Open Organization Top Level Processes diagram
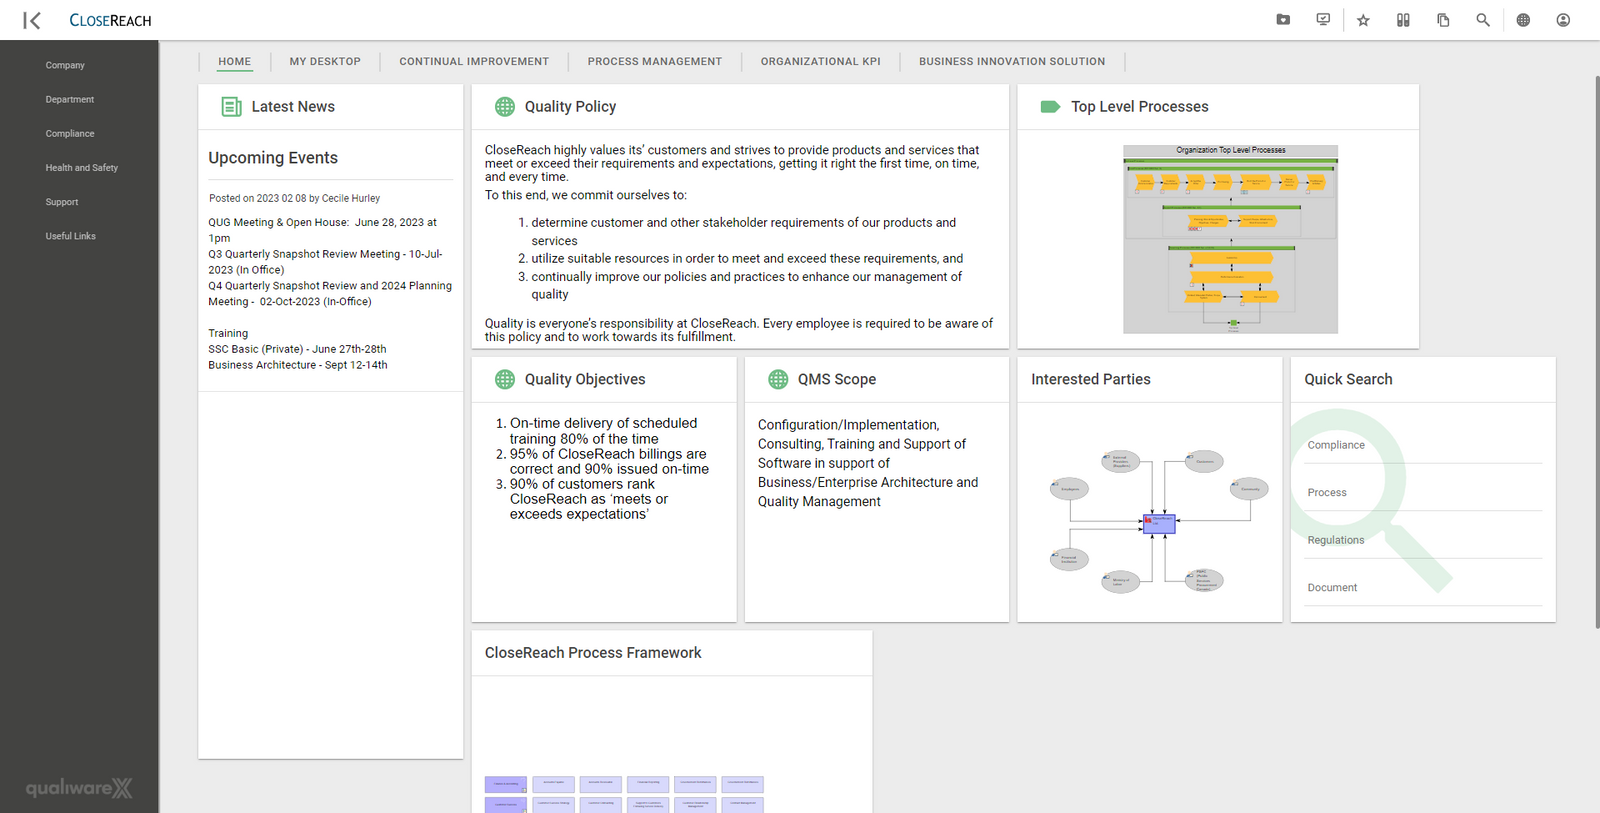This screenshot has width=1600, height=813. click(x=1230, y=240)
